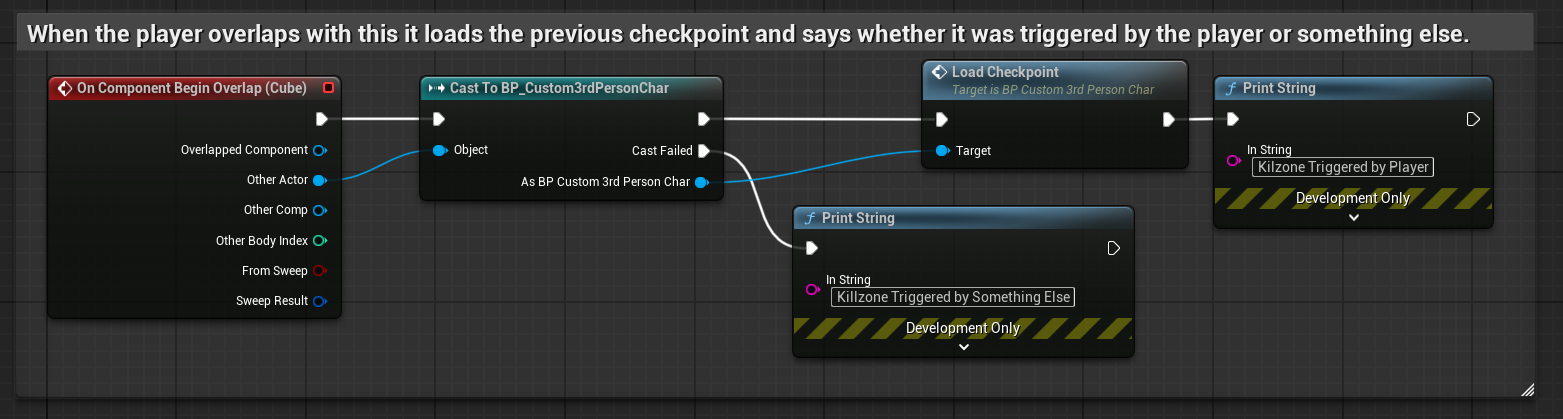Click the Other Comp output pin
Viewport: 1563px width, 419px height.
(x=320, y=210)
